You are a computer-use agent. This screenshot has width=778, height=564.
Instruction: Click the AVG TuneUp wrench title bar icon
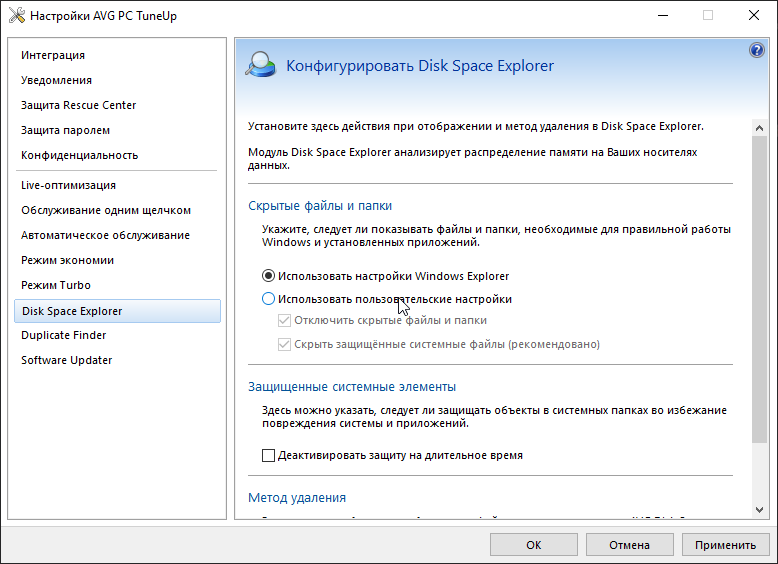tap(16, 15)
